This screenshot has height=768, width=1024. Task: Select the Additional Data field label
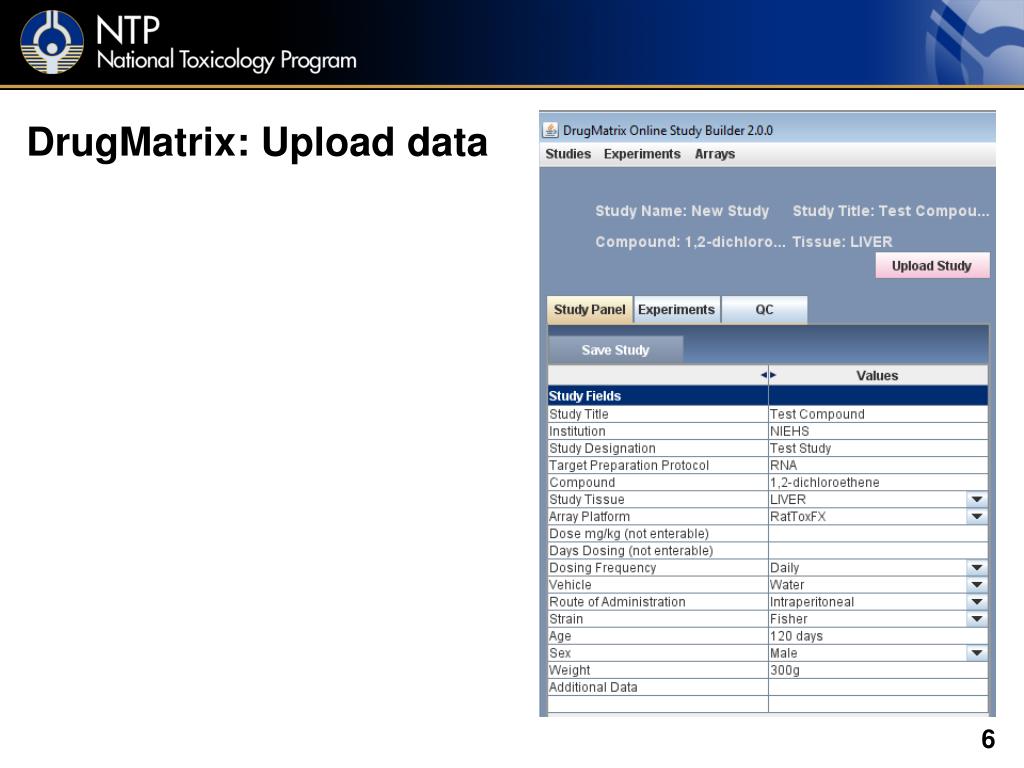pos(593,686)
